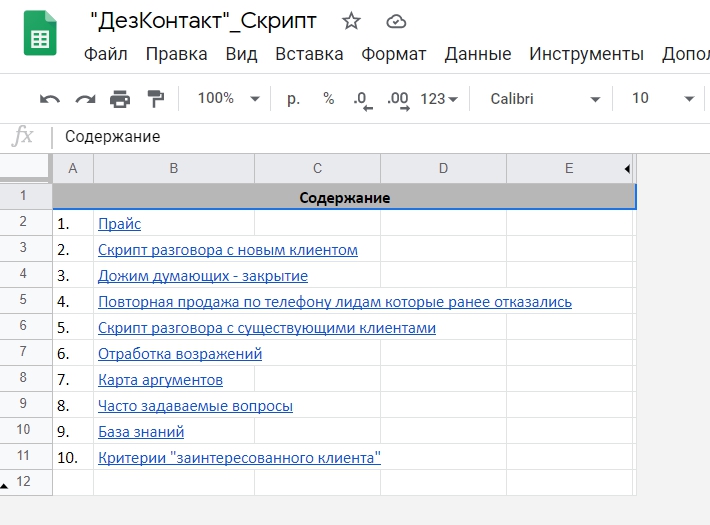Open the Правка menu
Viewport: 710px width, 525px height.
pyautogui.click(x=176, y=54)
